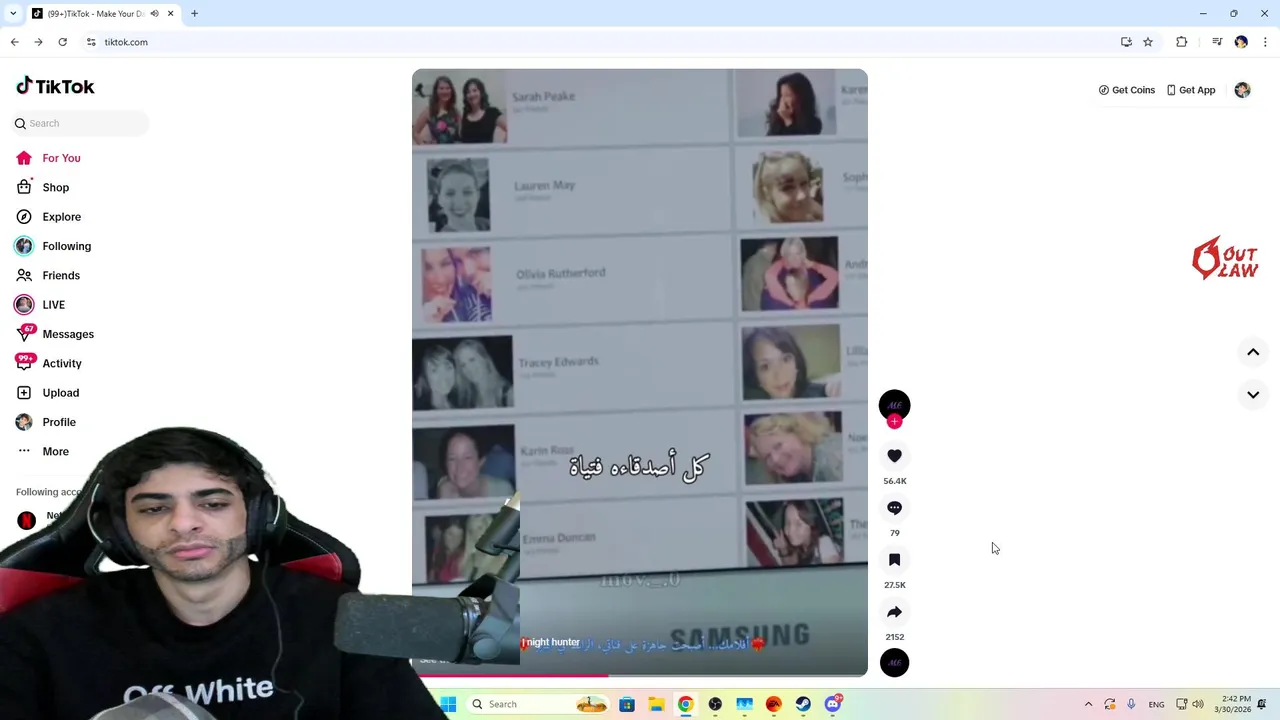Bookmark the video to favorites
The height and width of the screenshot is (720, 1280).
(894, 560)
